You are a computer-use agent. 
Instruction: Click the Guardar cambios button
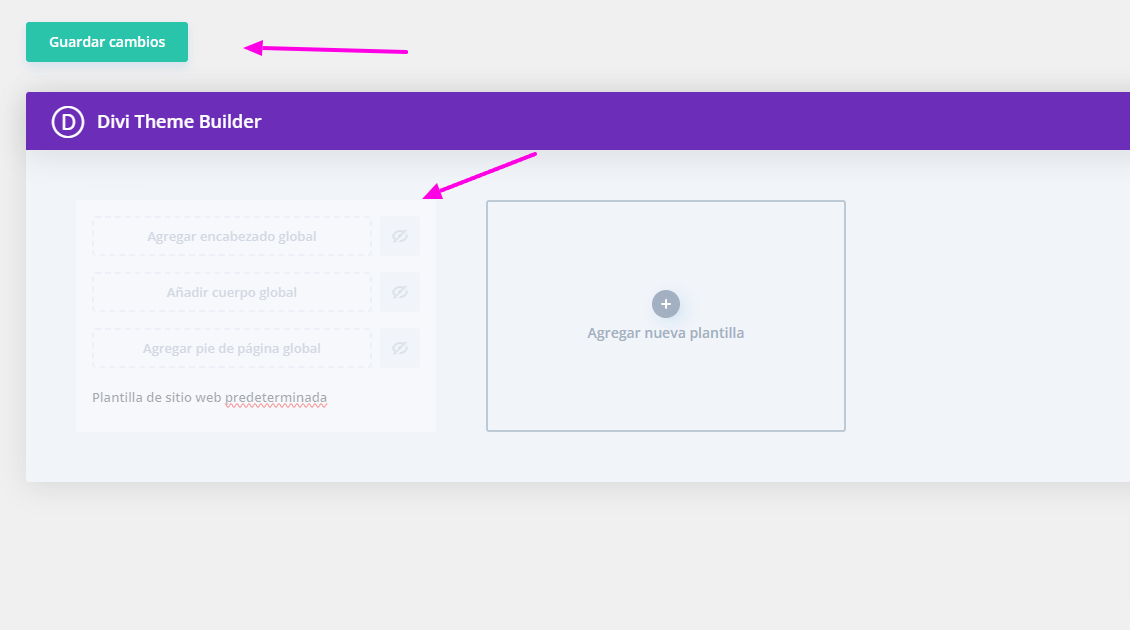[107, 42]
